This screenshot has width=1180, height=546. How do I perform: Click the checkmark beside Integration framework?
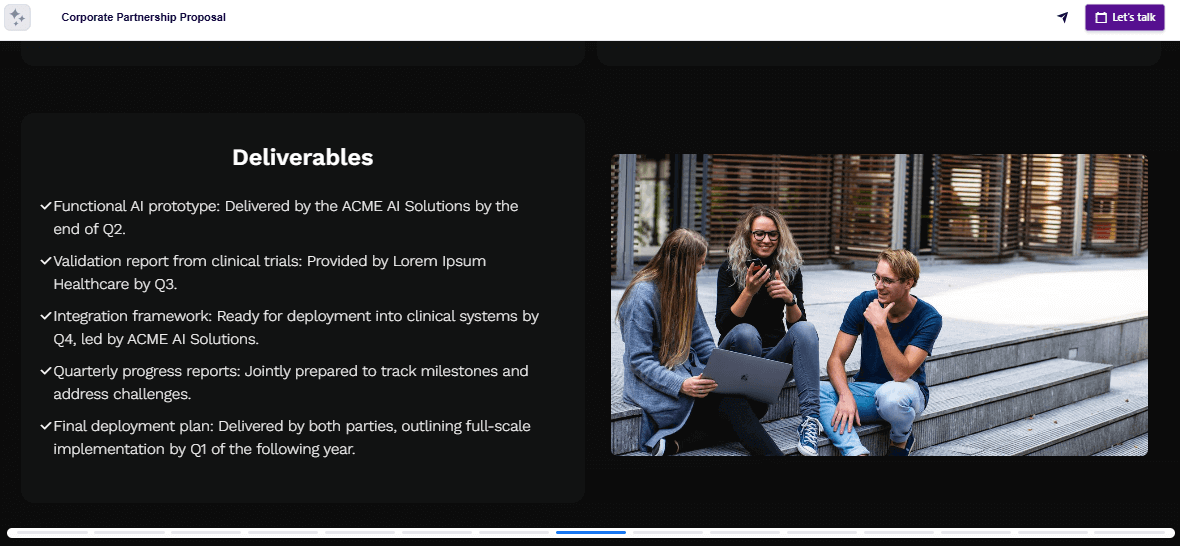click(46, 316)
